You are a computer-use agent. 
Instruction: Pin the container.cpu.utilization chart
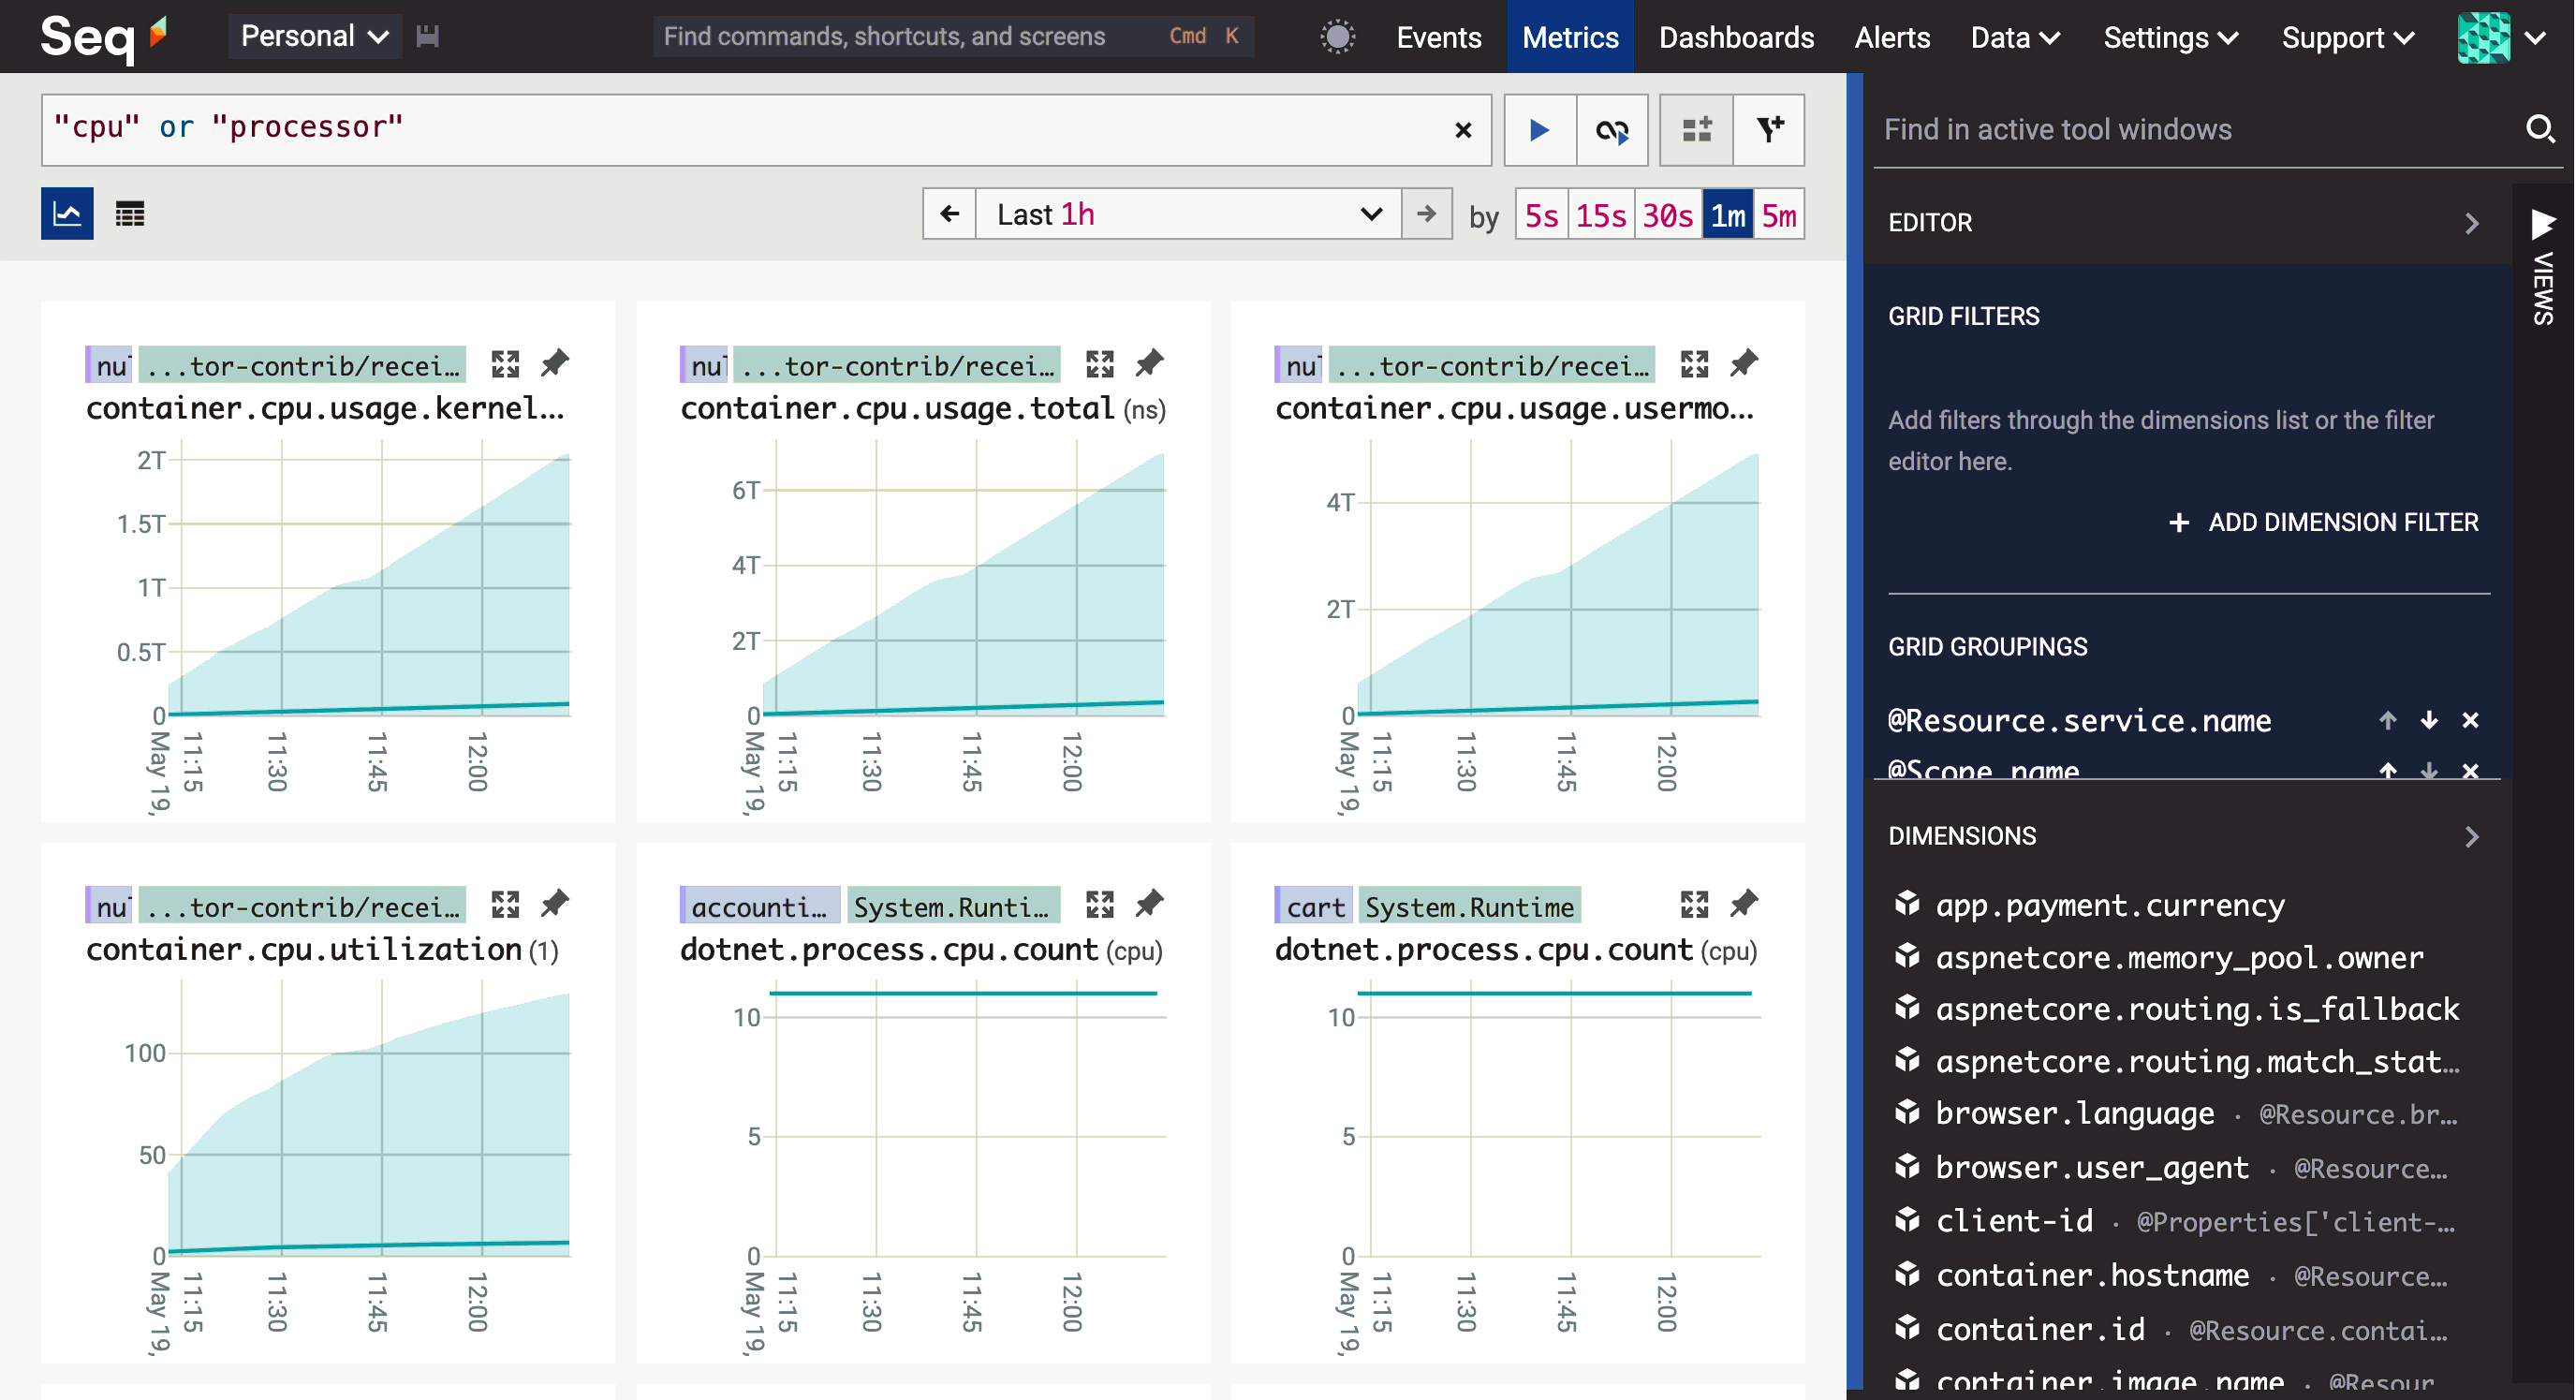pyautogui.click(x=554, y=905)
